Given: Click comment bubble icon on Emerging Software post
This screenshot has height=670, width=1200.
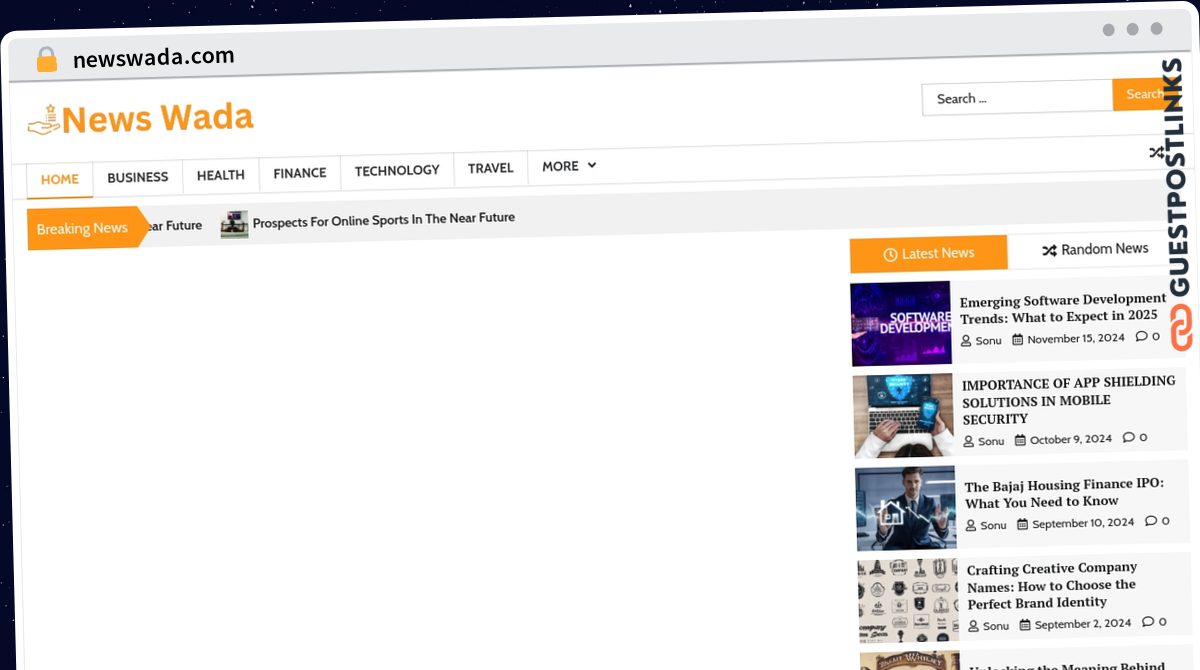Looking at the screenshot, I should 1141,336.
